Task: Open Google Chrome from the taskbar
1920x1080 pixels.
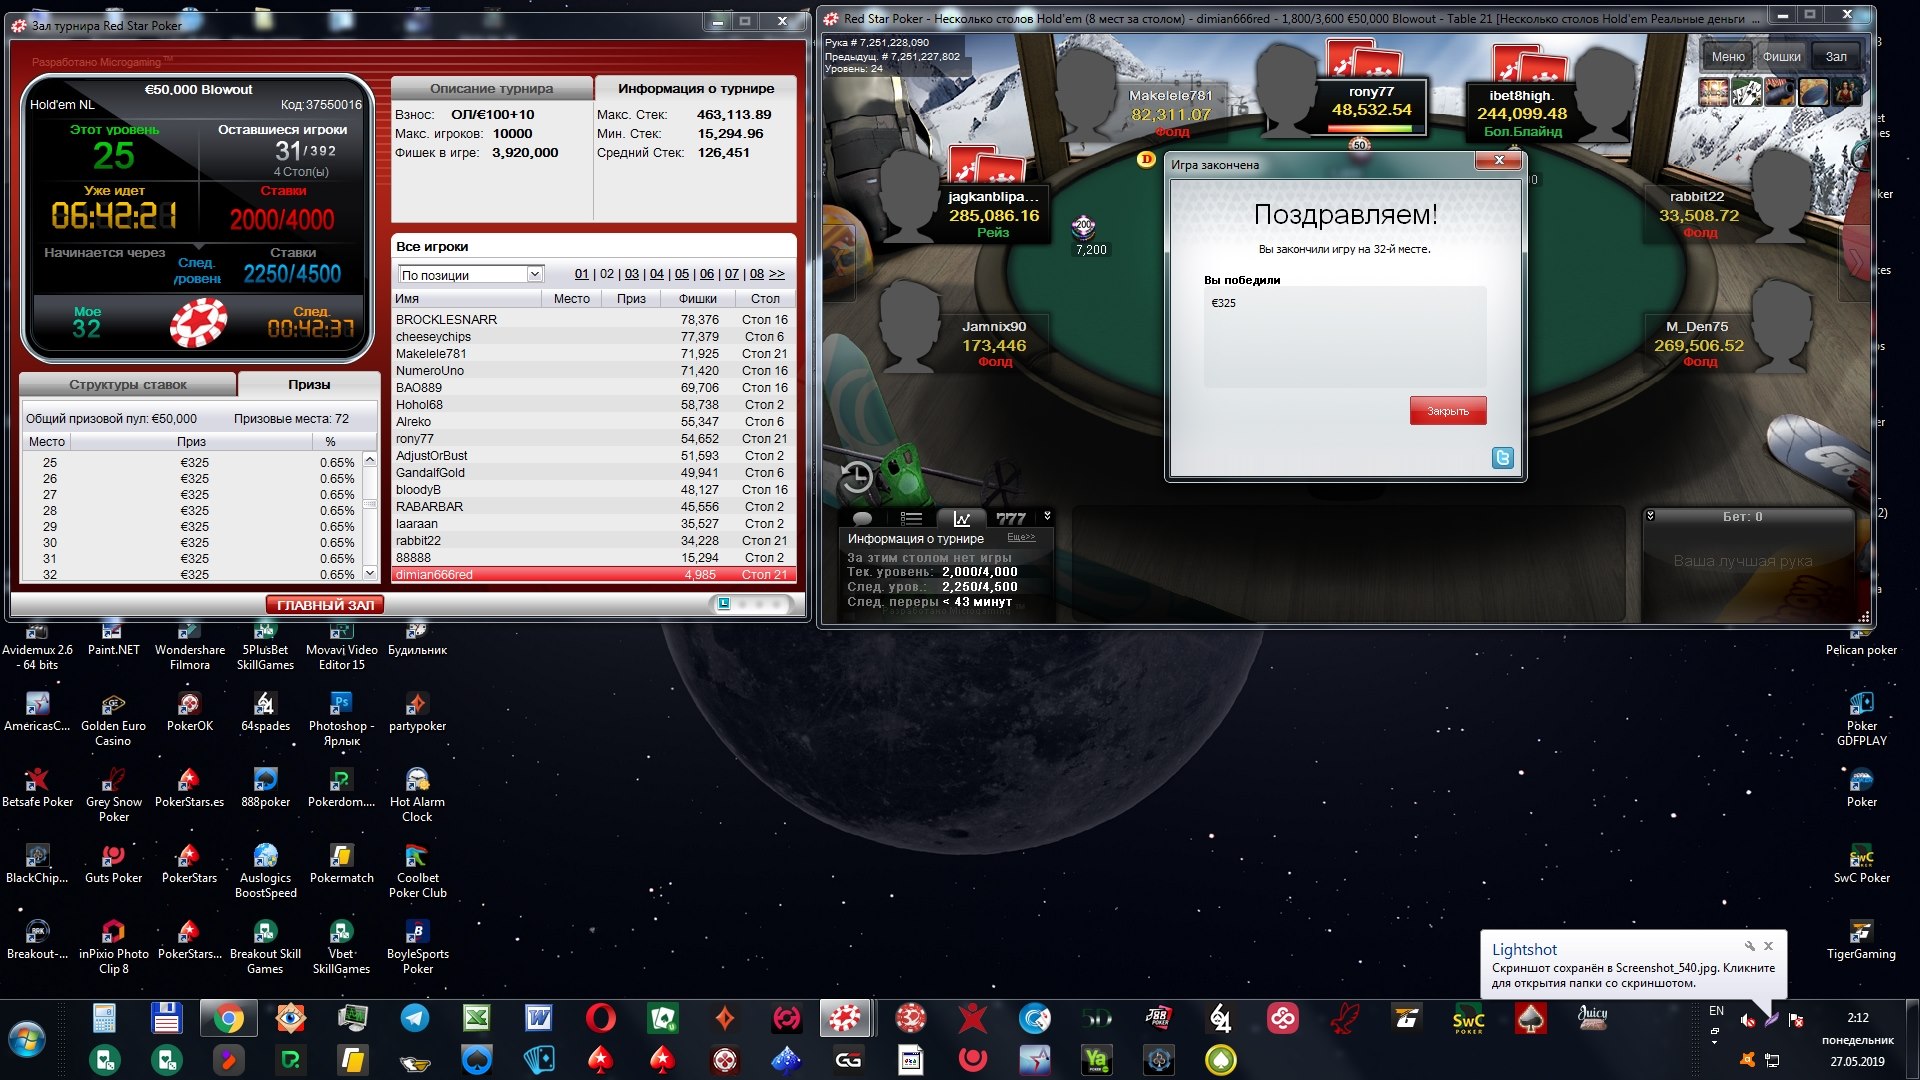Action: (228, 1019)
